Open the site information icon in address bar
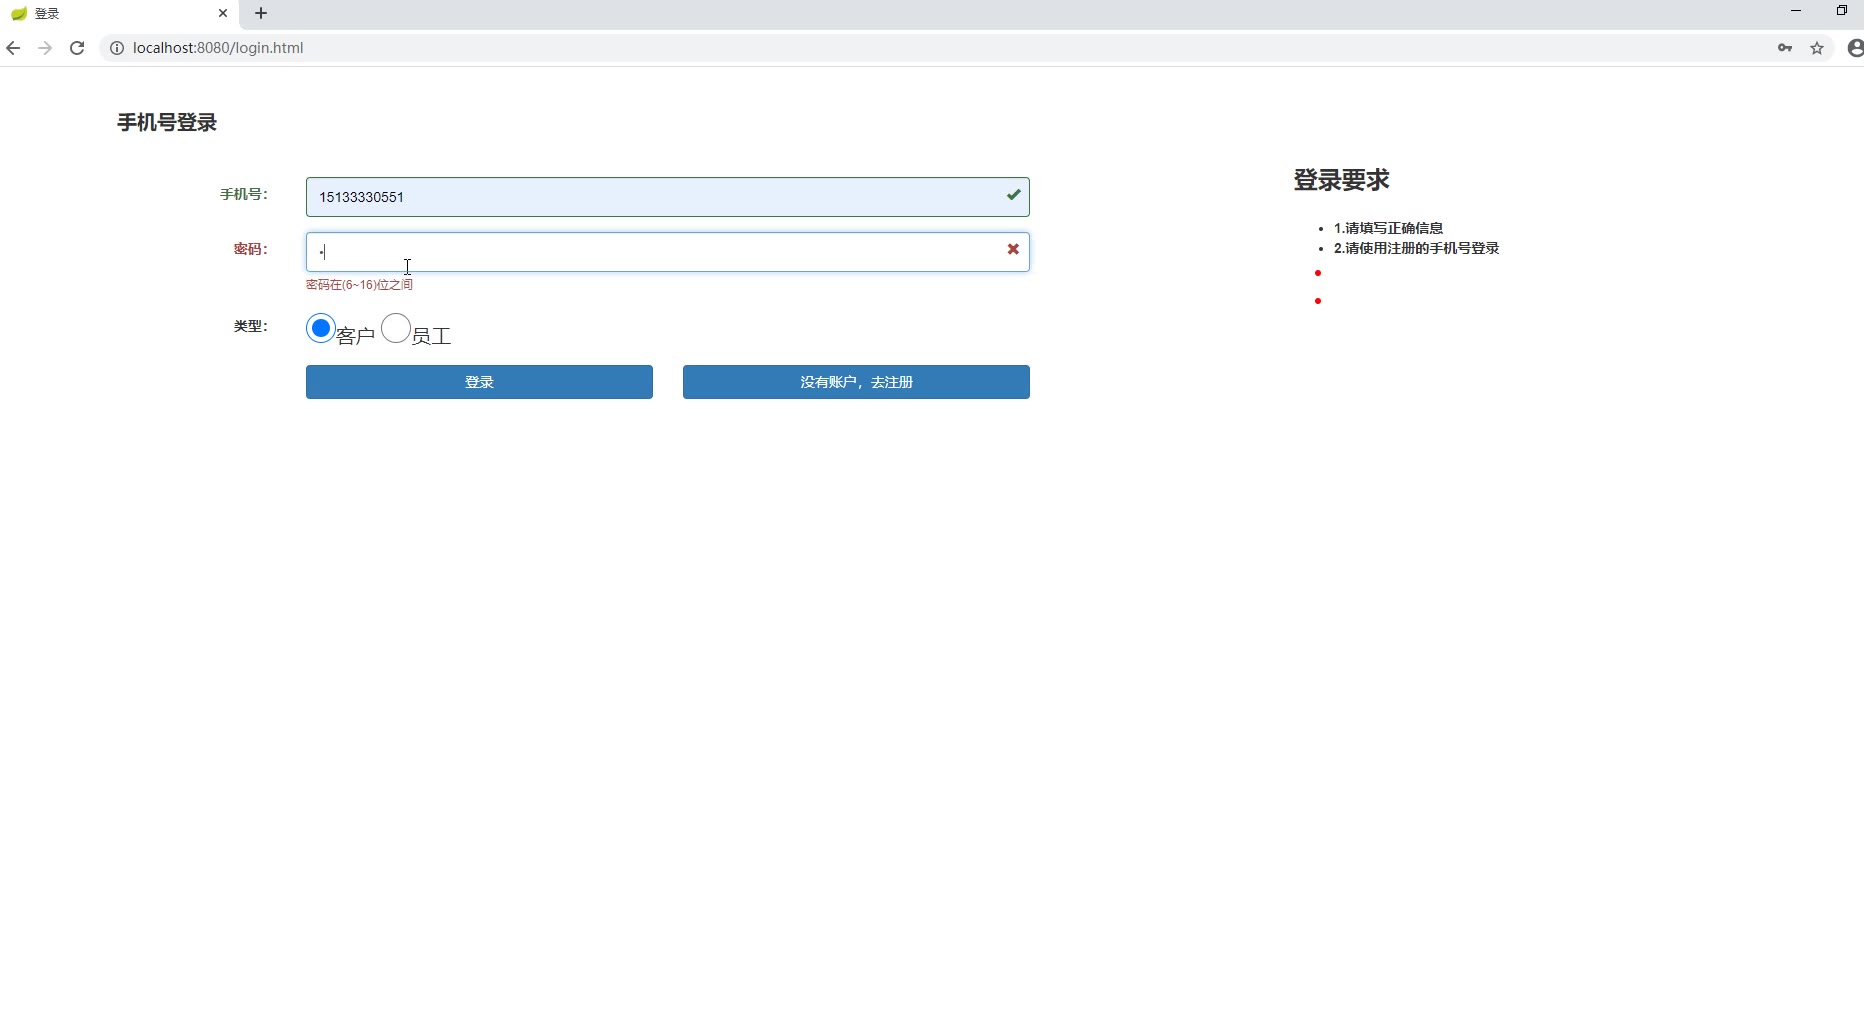The width and height of the screenshot is (1864, 1016). click(116, 48)
